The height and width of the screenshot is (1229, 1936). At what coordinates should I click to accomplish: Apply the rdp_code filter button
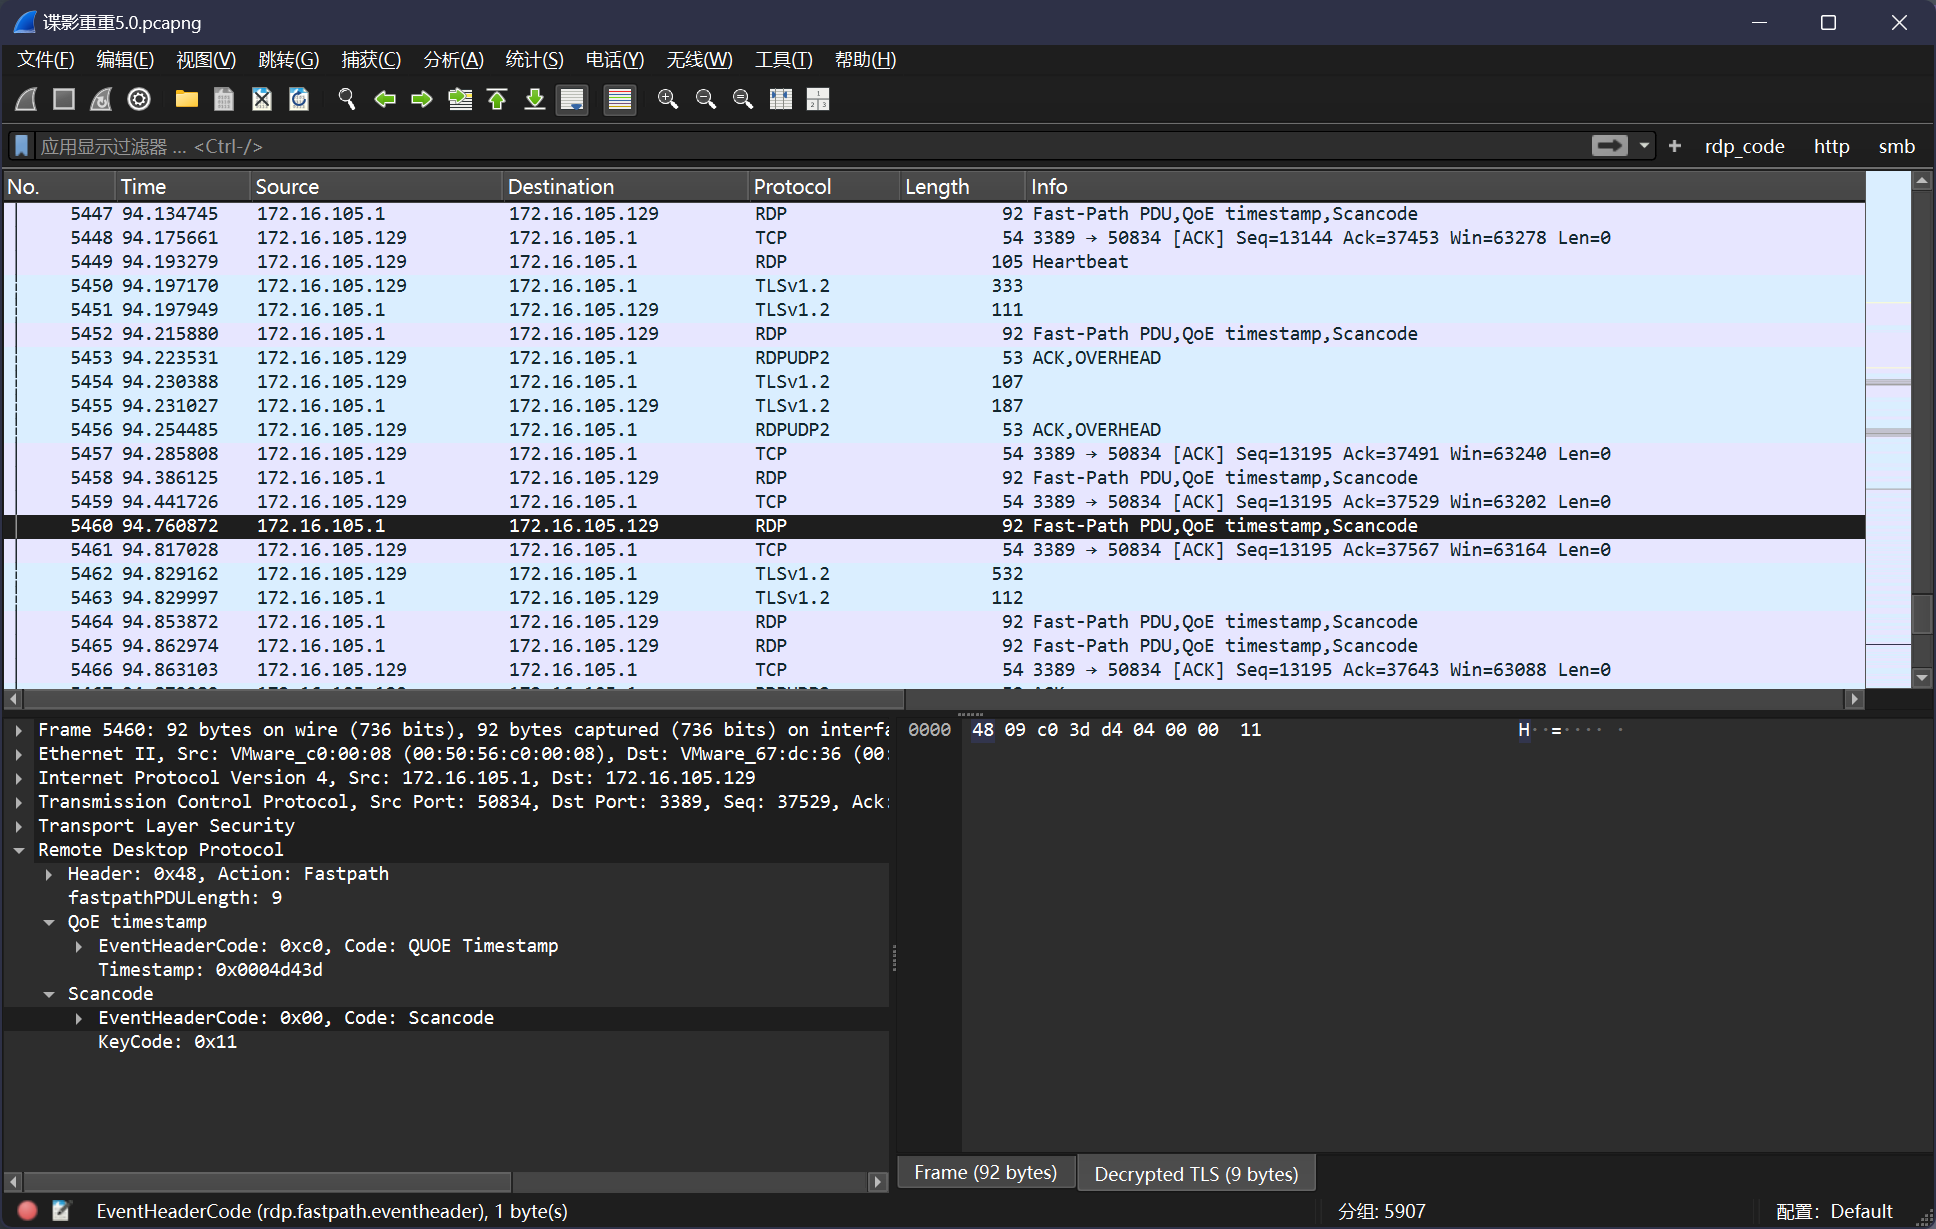pyautogui.click(x=1743, y=146)
